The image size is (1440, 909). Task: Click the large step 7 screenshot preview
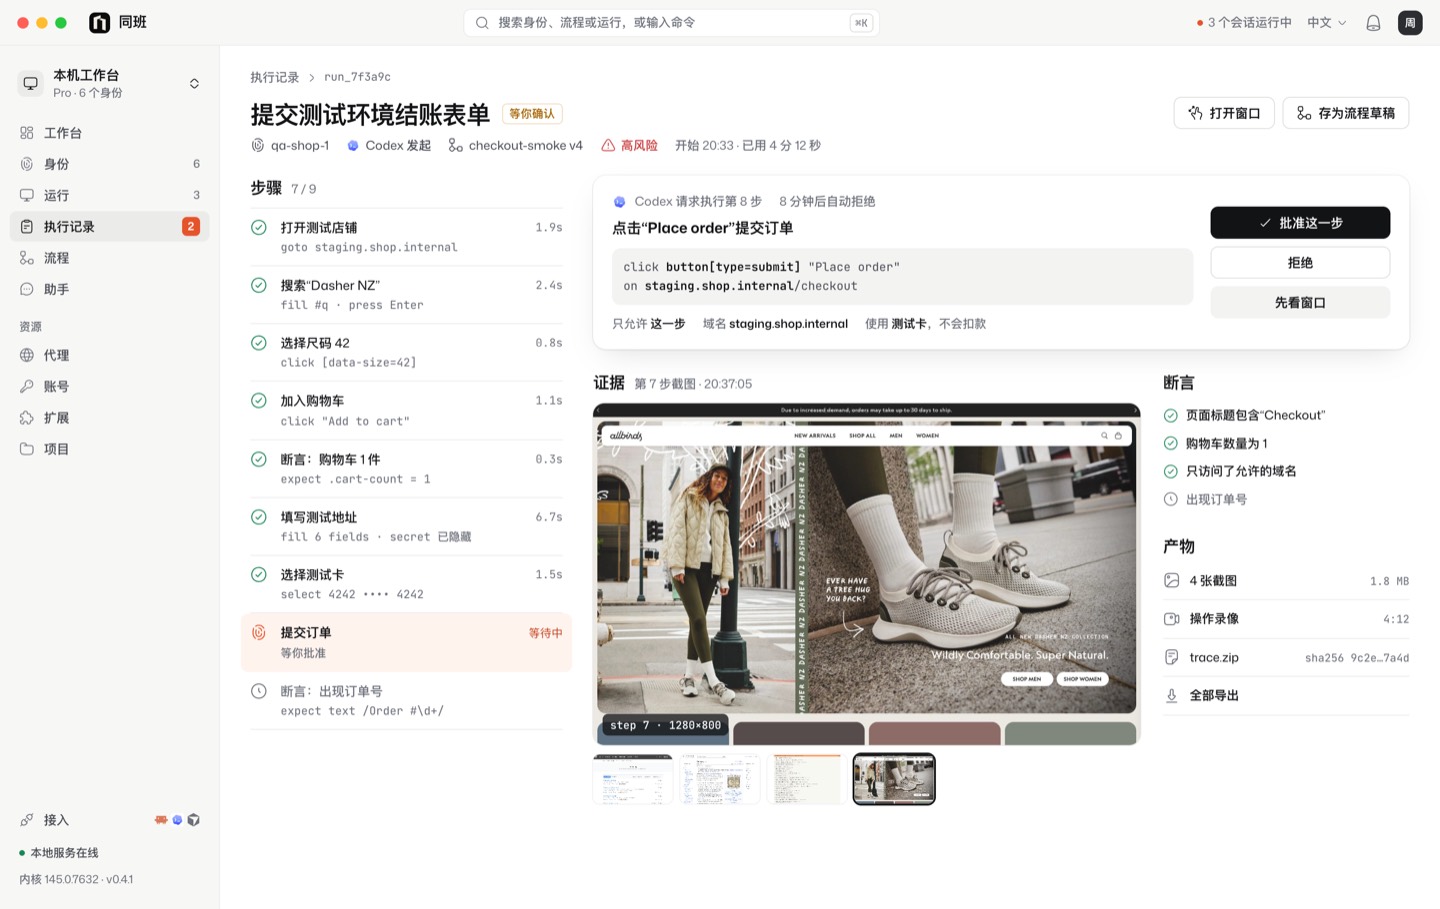(x=867, y=574)
